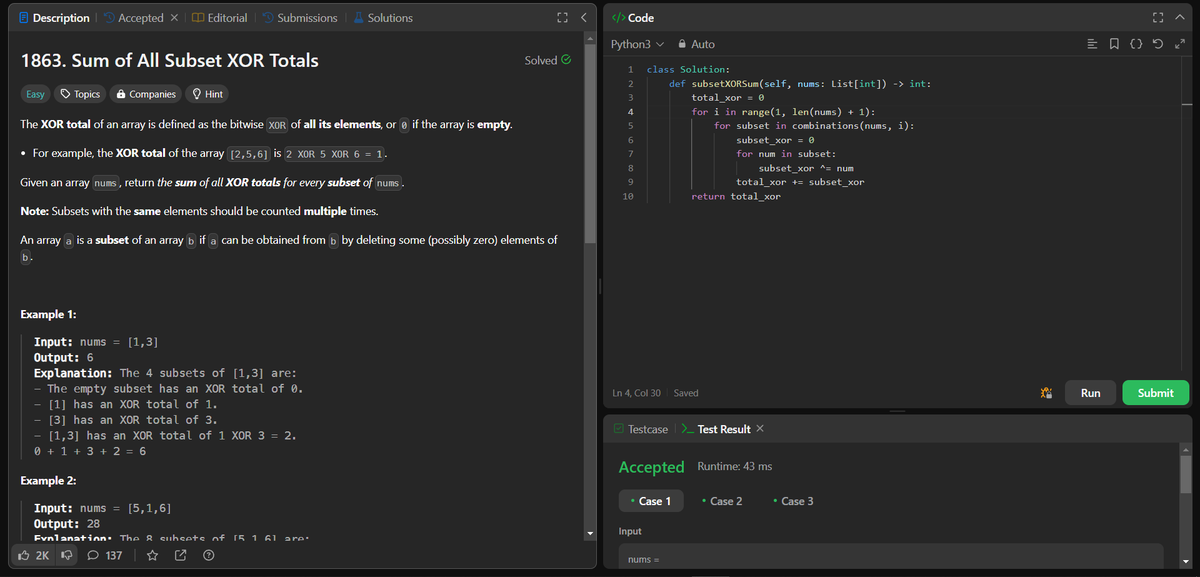Toggle the Auto completion lock setting
This screenshot has height=577, width=1200.
(x=696, y=44)
